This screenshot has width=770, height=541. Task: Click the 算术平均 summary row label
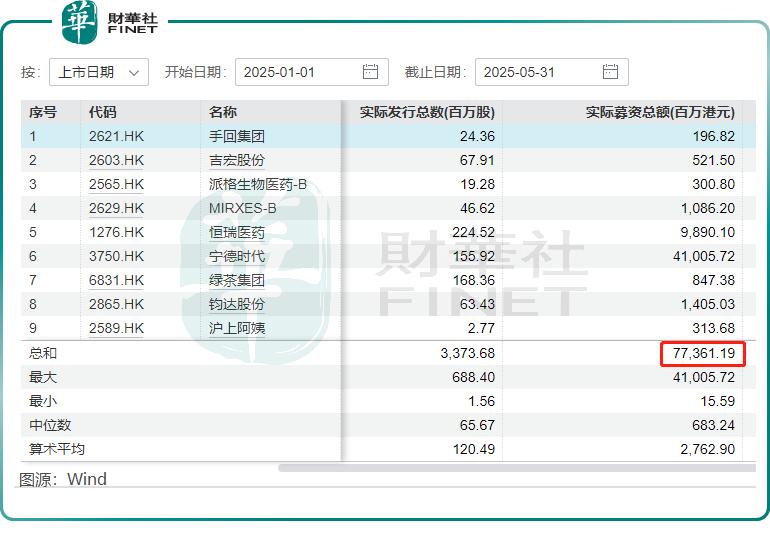[56, 449]
